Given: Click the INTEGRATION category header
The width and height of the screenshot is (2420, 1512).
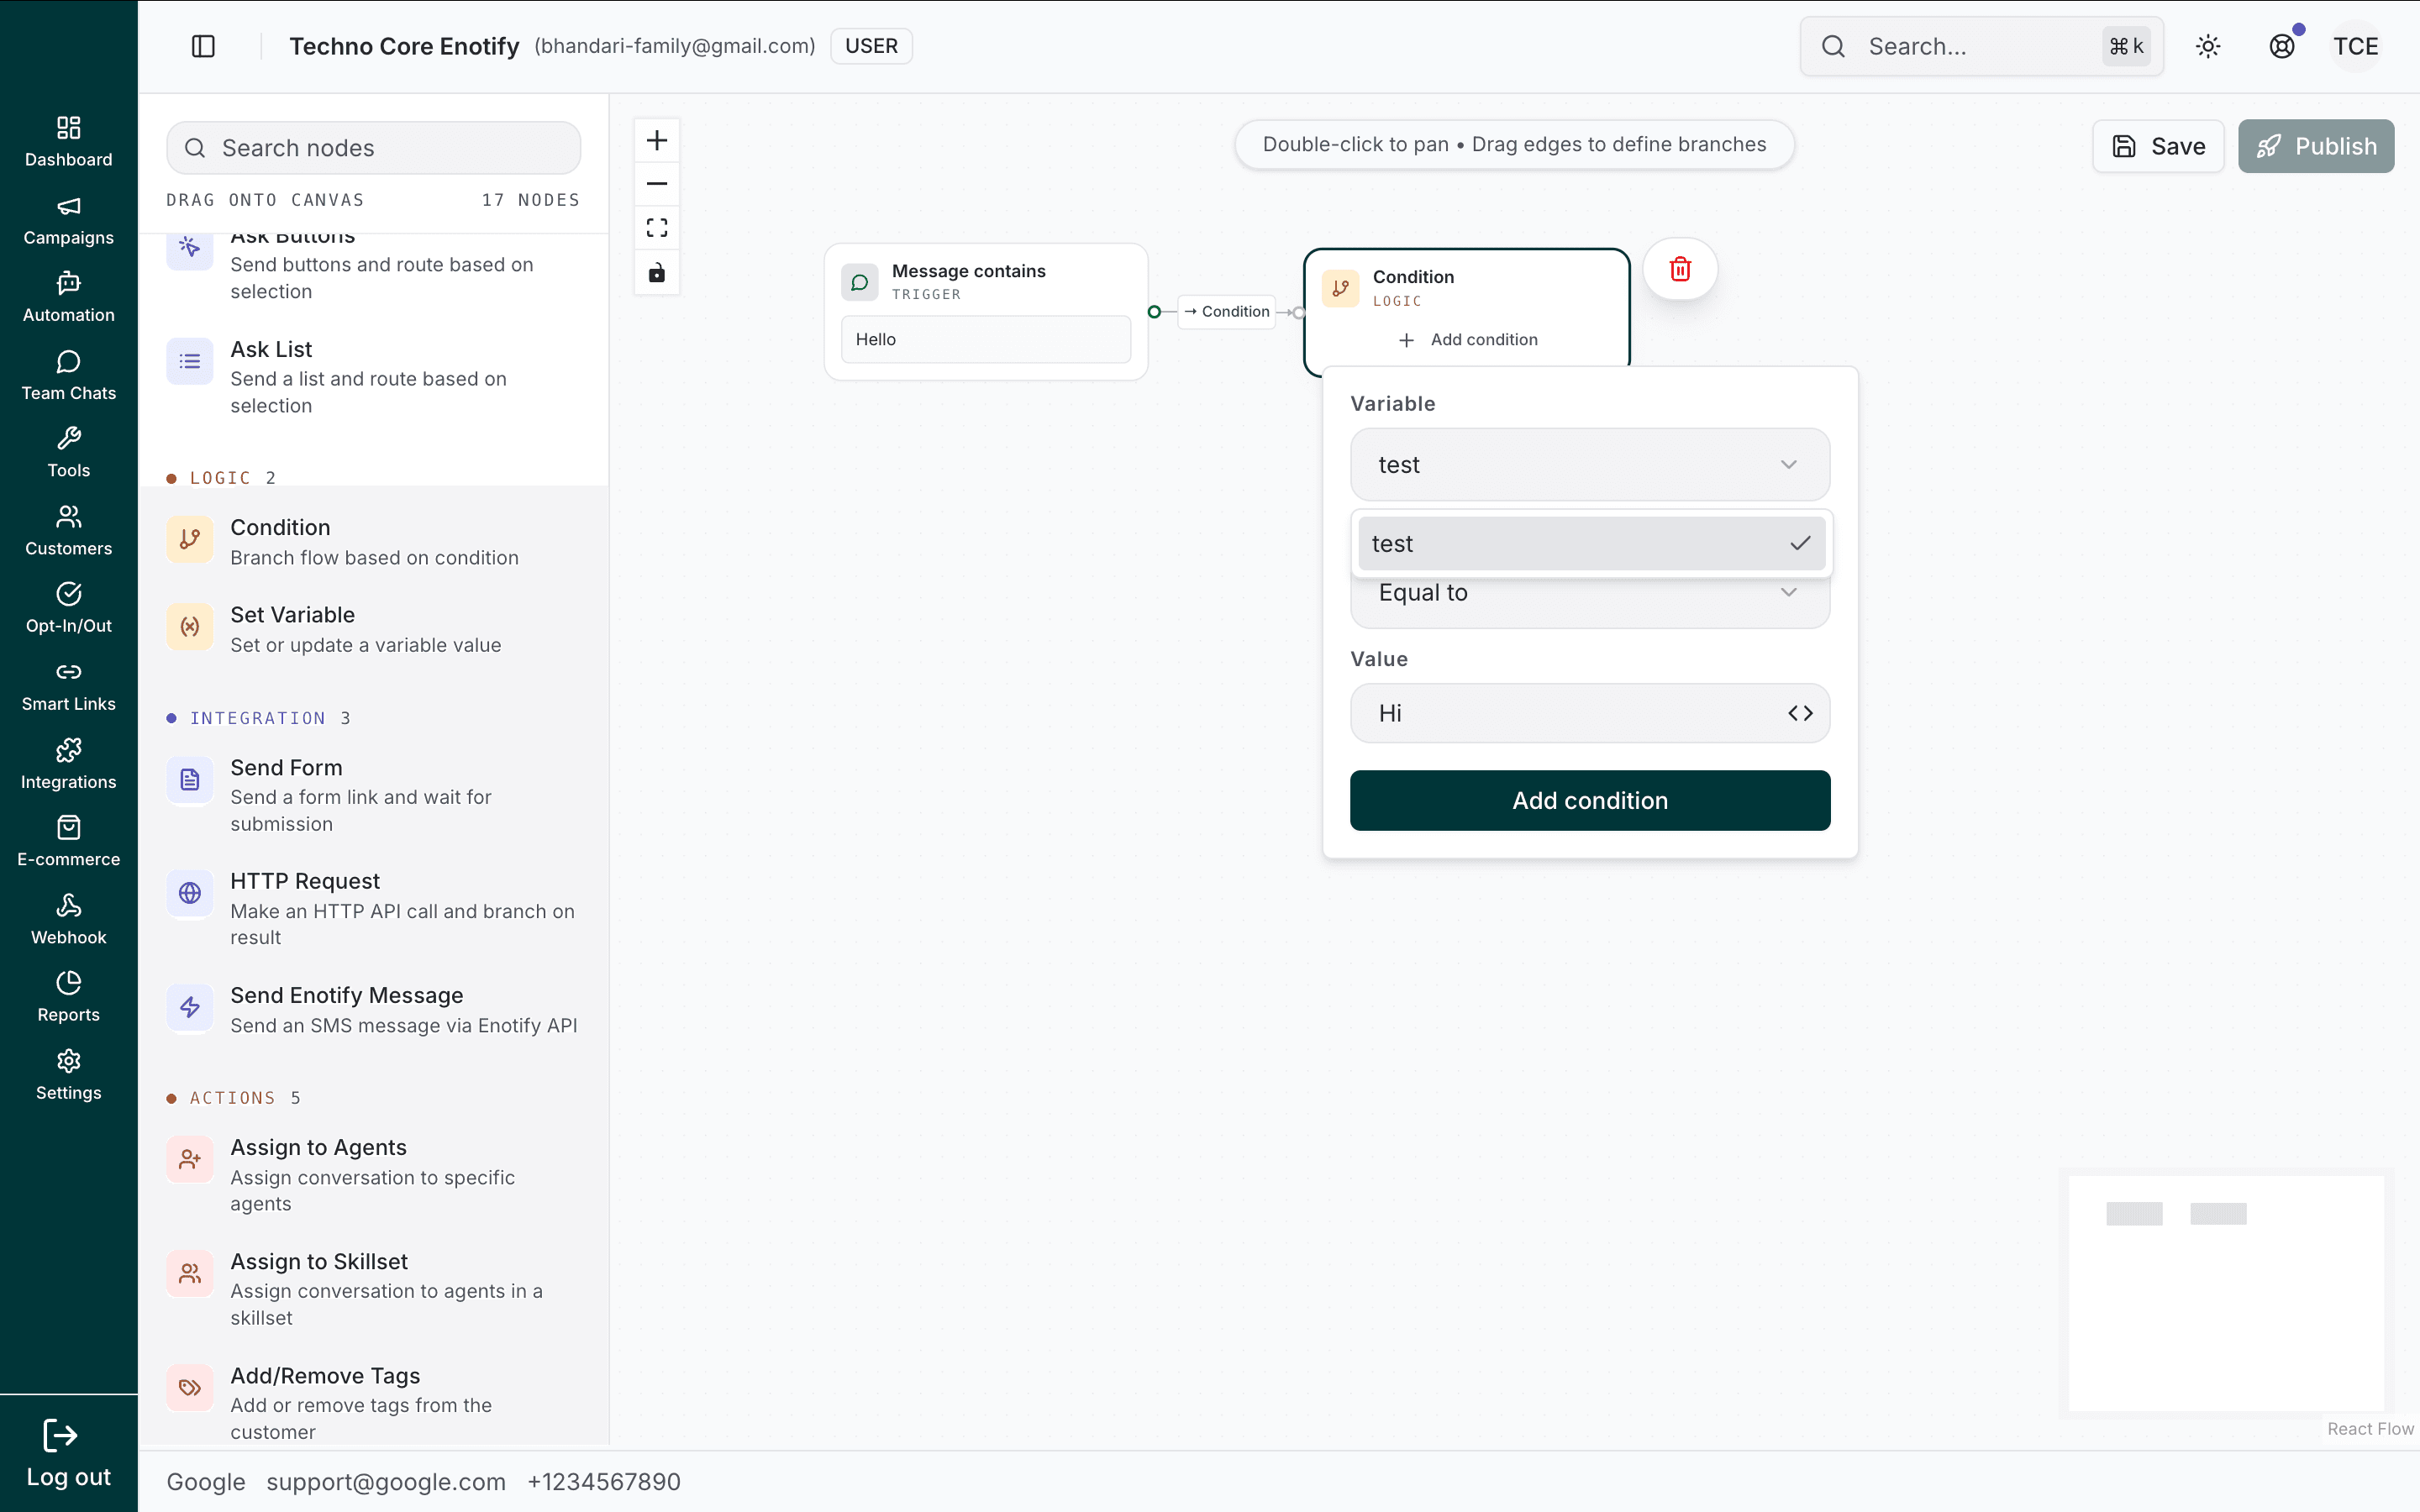Looking at the screenshot, I should point(258,718).
